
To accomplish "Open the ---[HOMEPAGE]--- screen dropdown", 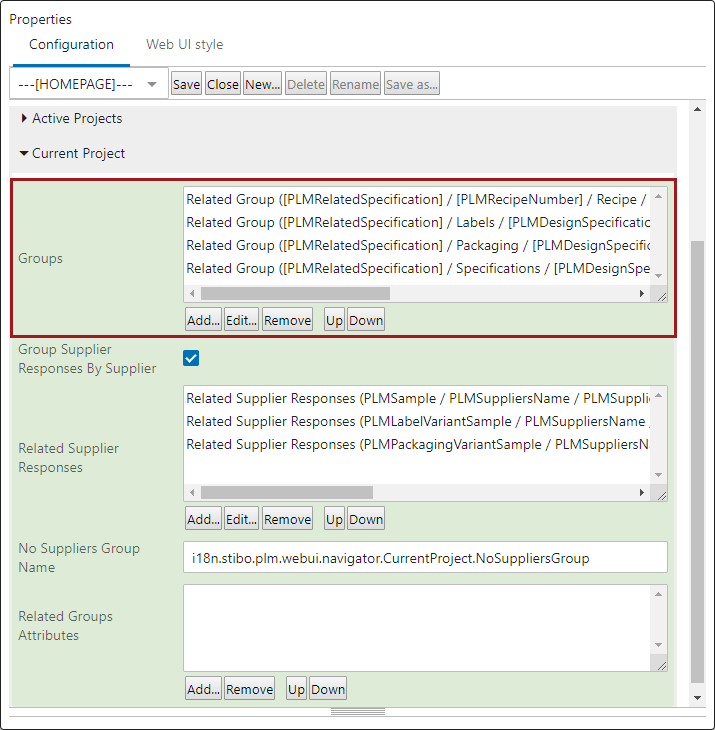I will 88,84.
